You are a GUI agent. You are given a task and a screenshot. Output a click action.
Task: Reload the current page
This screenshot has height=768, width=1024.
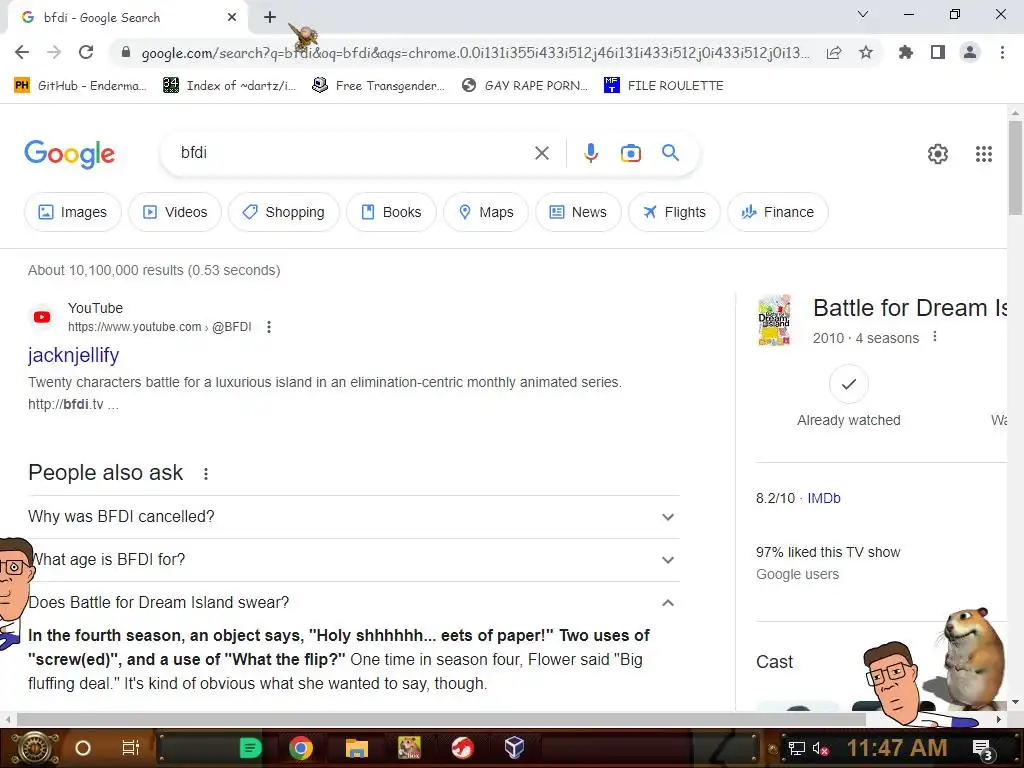click(x=86, y=52)
